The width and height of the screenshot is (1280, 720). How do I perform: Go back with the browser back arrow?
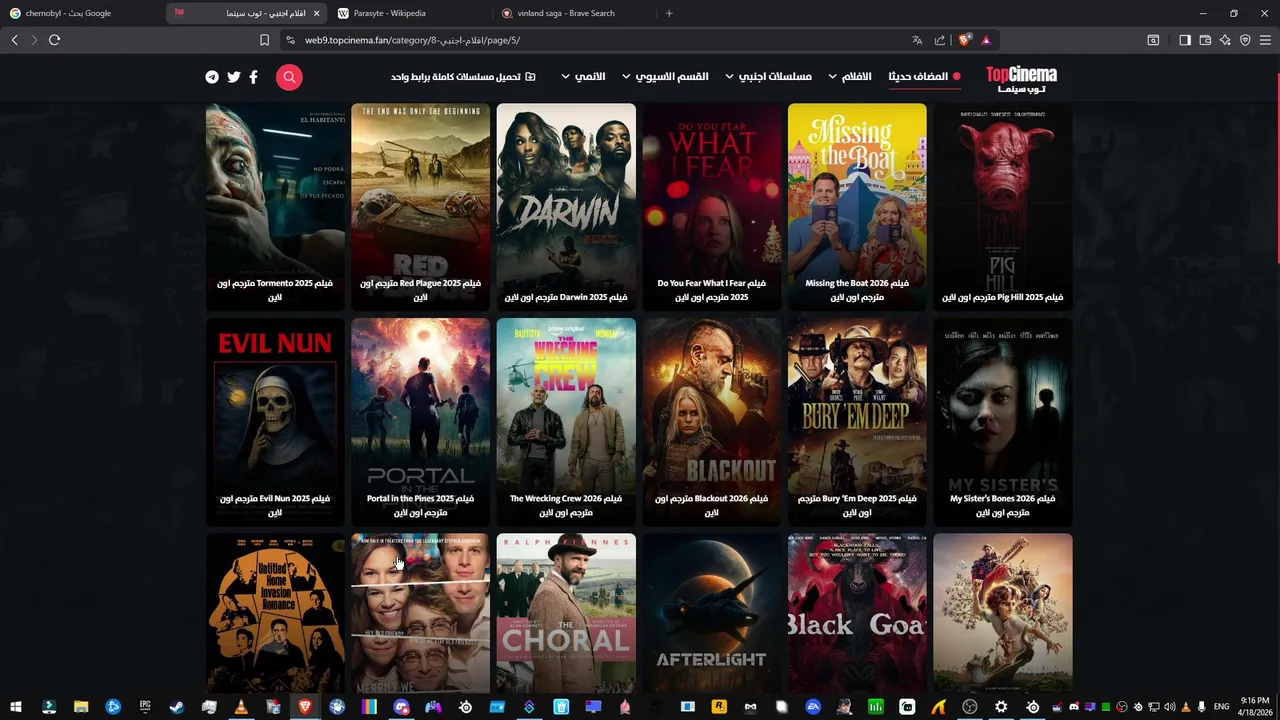tap(14, 40)
